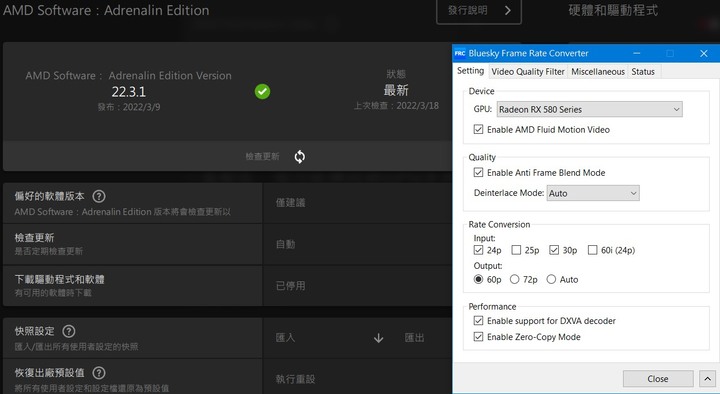Uncheck the 24p input checkbox

click(478, 250)
